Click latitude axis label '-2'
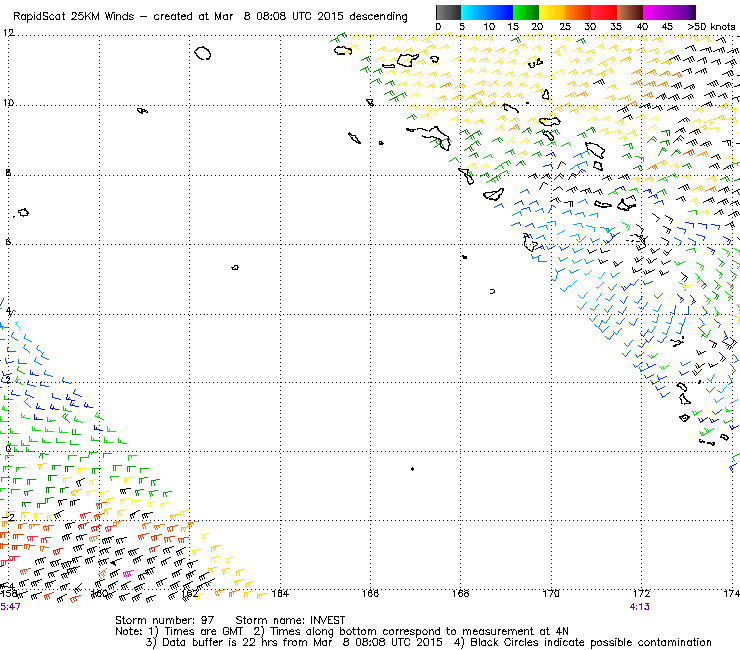Image resolution: width=740 pixels, height=650 pixels. (x=8, y=517)
